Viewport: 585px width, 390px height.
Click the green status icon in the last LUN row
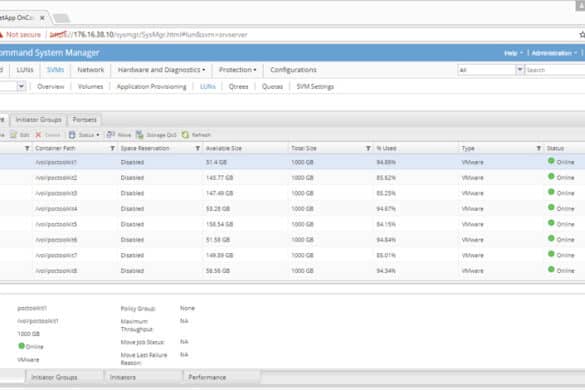coord(551,269)
